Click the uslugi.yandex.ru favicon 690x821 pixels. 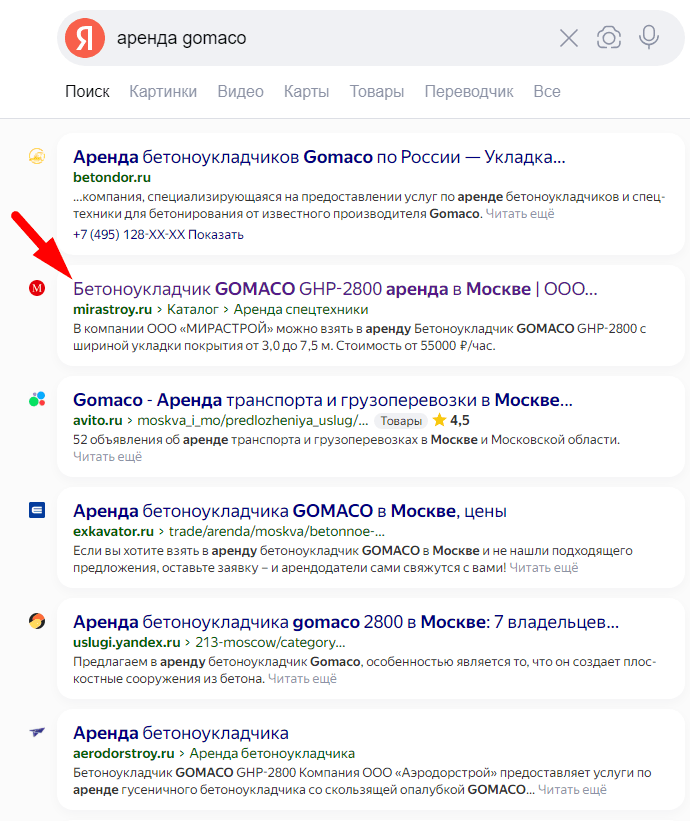tap(37, 621)
